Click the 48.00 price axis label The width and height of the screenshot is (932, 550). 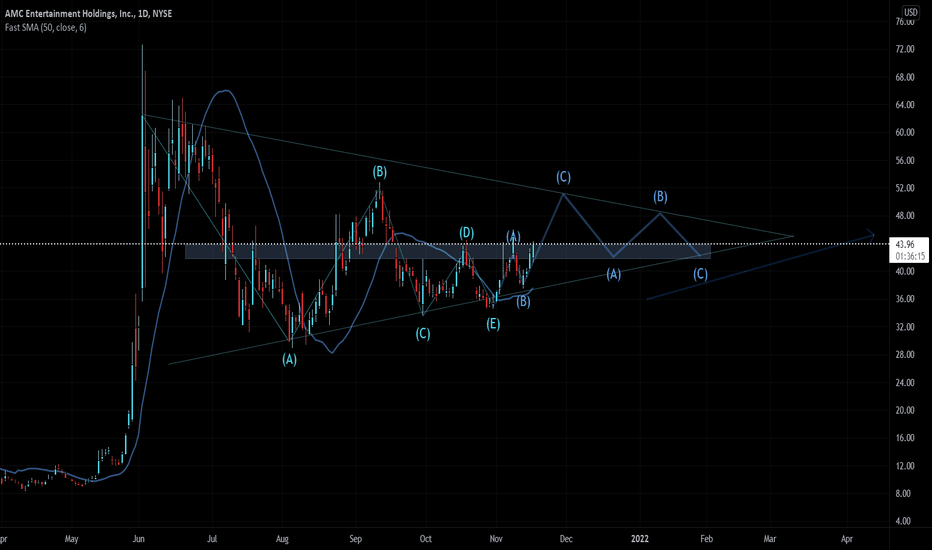(x=905, y=216)
